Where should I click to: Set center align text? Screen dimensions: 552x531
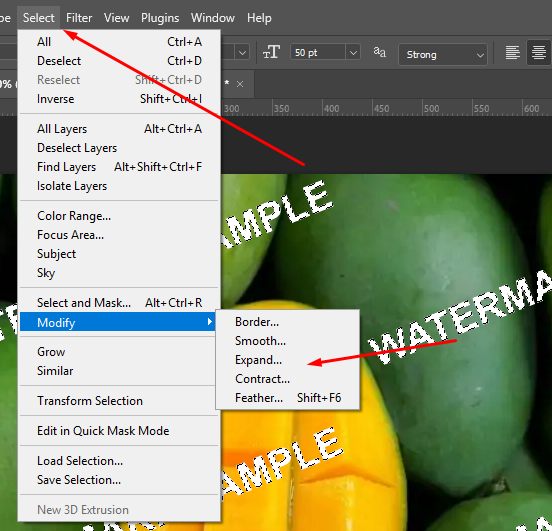point(538,53)
